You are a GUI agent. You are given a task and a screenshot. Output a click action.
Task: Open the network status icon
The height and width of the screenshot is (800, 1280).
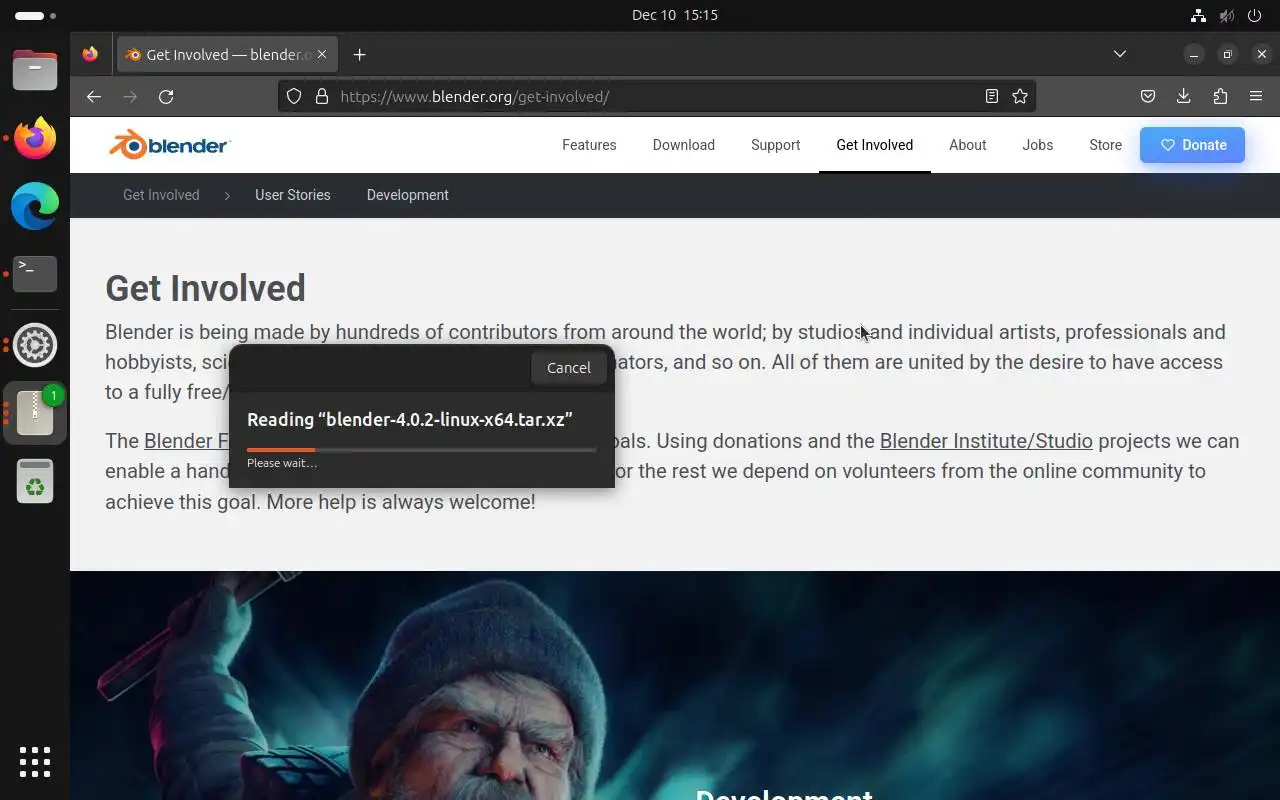[x=1198, y=15]
